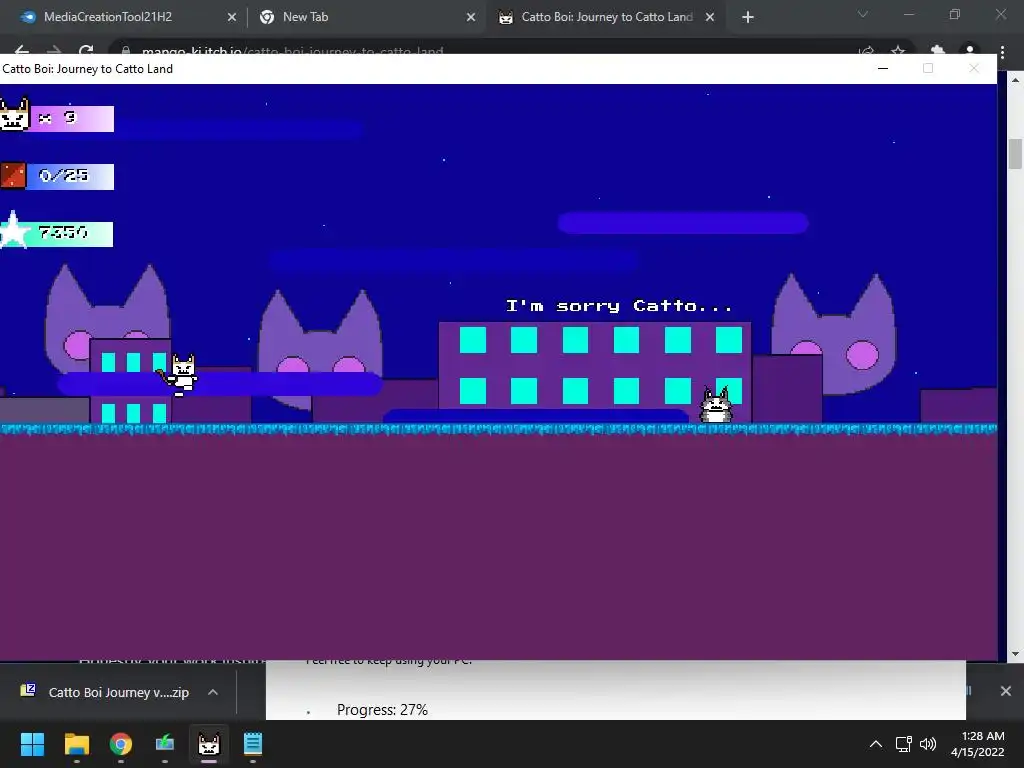
Task: Open the Notepad taskbar icon
Action: (253, 744)
